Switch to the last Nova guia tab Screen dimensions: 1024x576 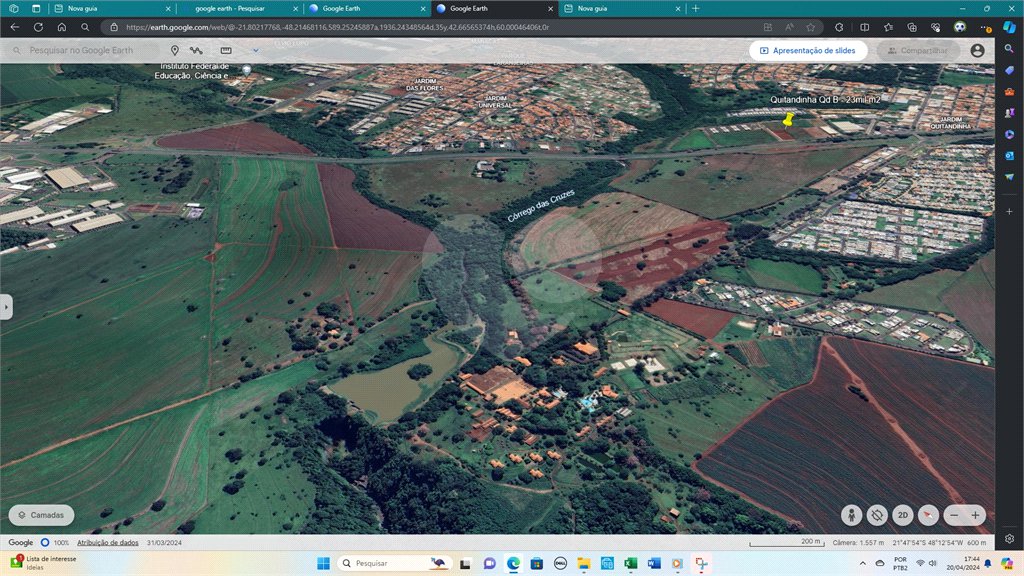pos(621,8)
